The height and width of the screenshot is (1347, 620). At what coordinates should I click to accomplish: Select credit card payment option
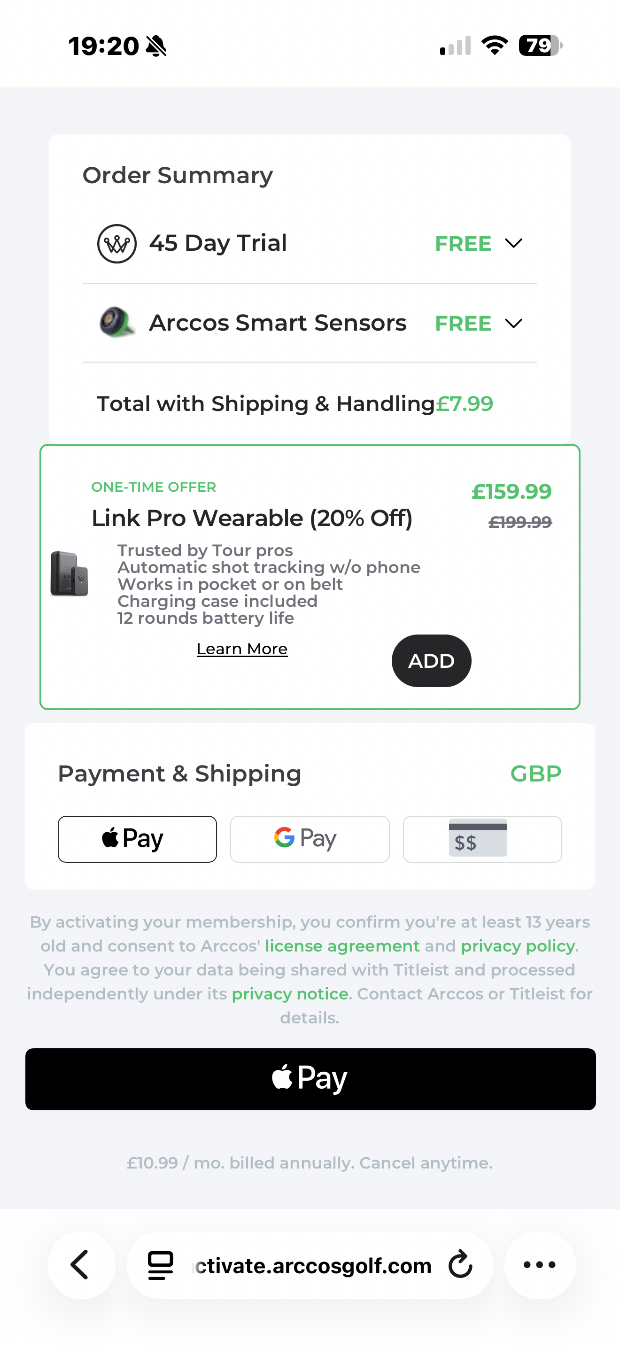[x=481, y=839]
